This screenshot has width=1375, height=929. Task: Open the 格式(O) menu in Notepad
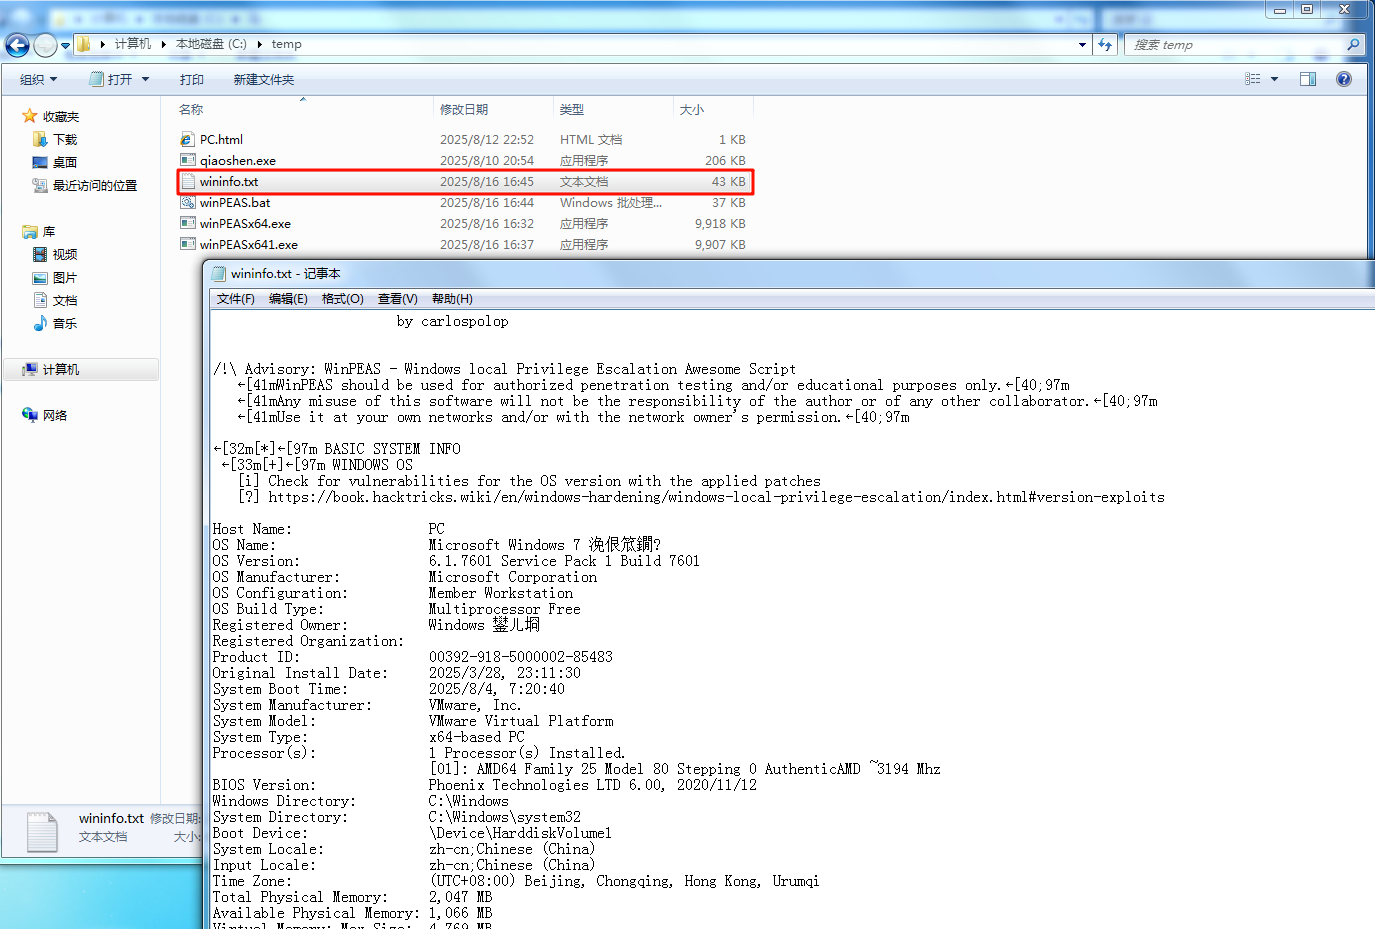click(342, 299)
